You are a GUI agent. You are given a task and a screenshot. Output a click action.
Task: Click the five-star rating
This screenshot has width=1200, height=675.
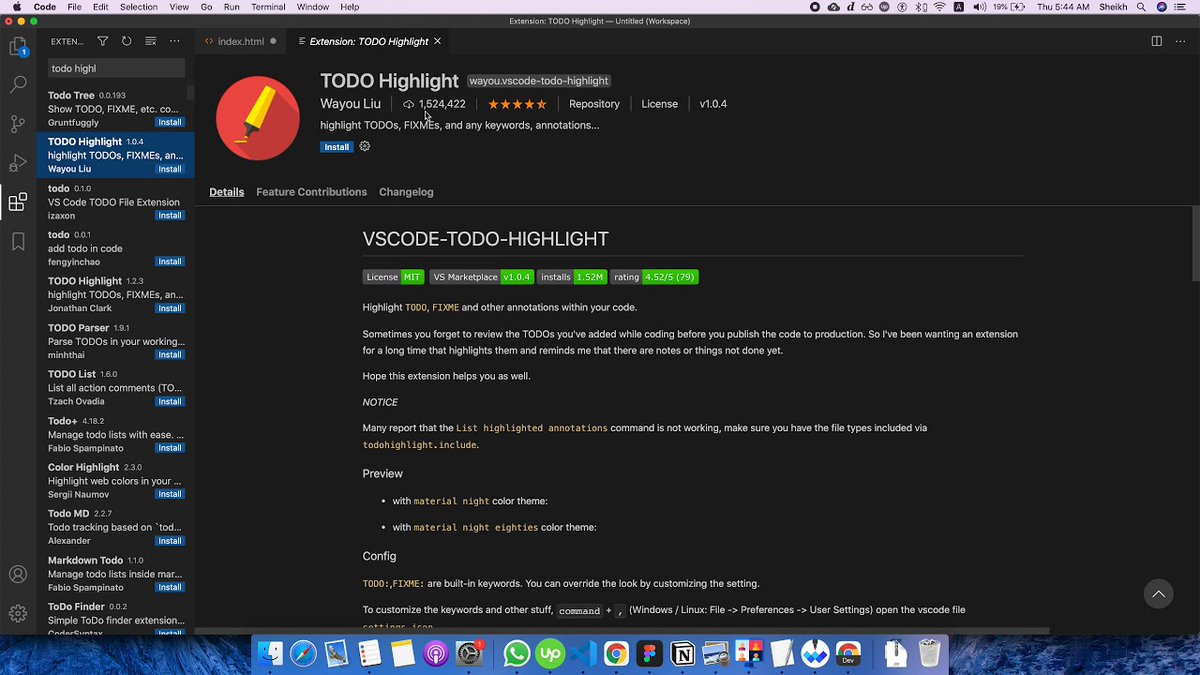[x=517, y=104]
